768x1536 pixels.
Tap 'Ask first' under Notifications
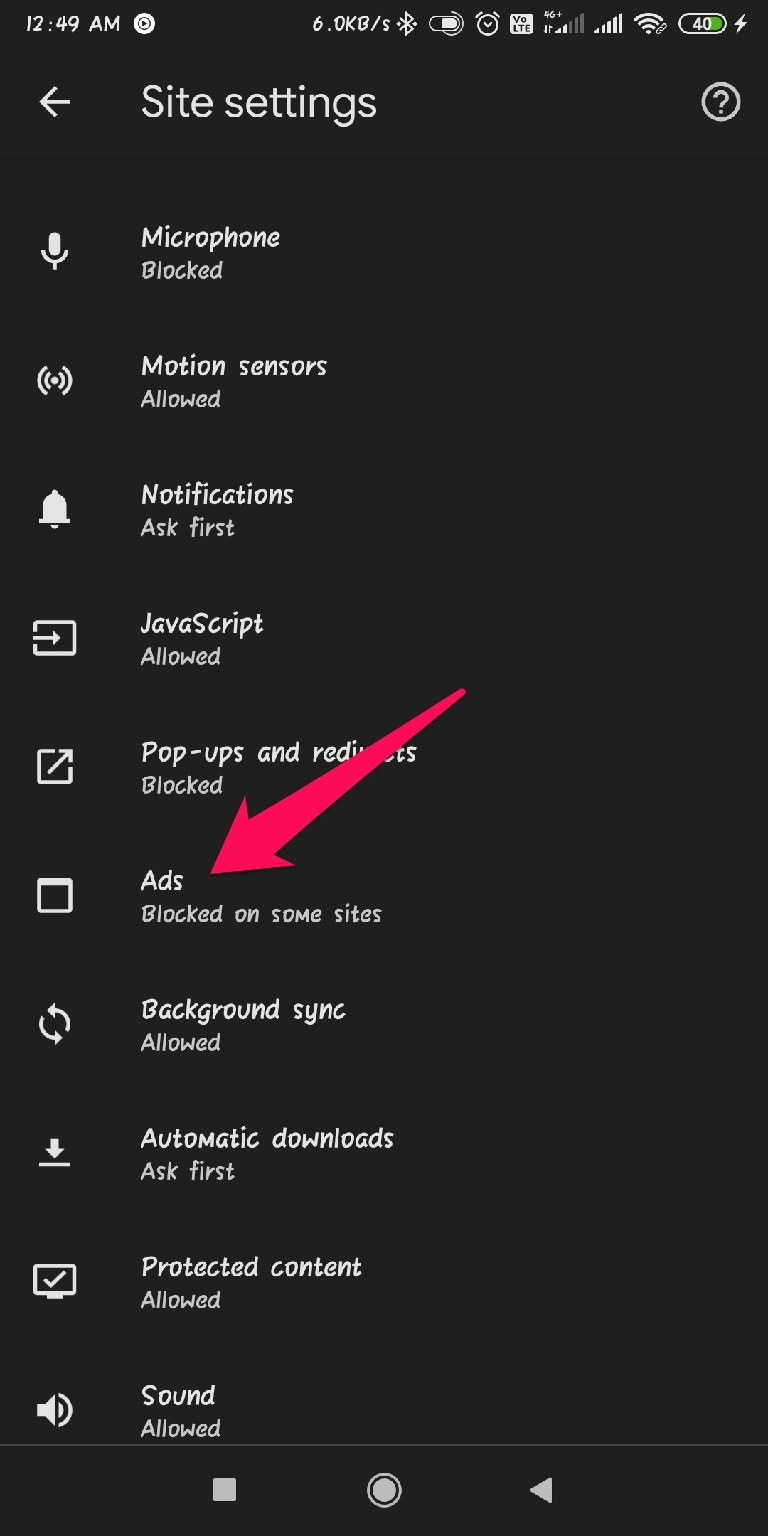(x=188, y=527)
